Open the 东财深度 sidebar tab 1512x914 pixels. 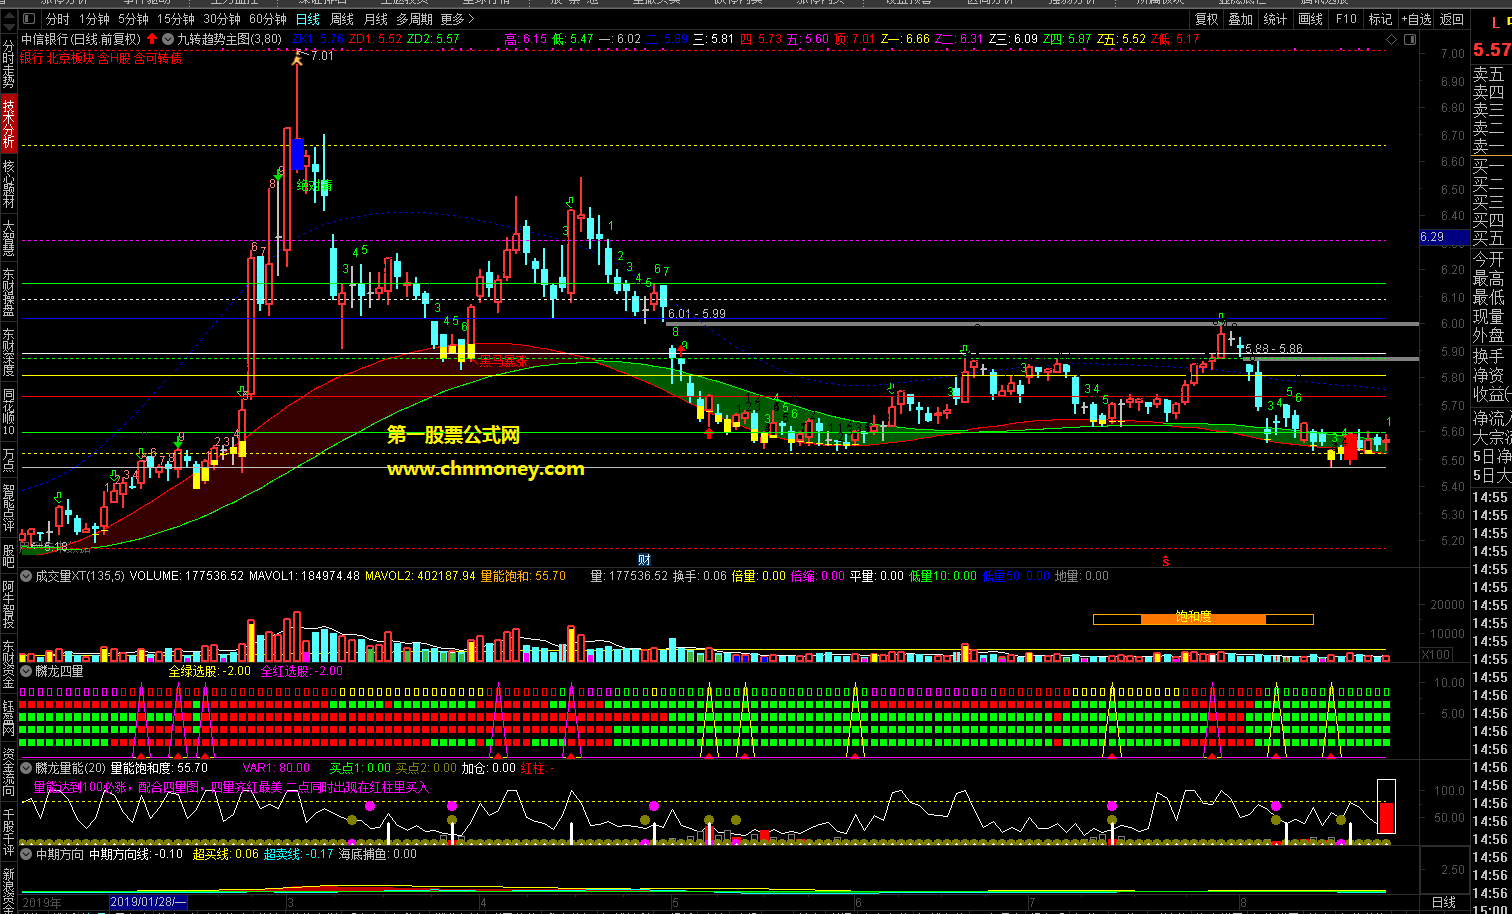(x=9, y=352)
